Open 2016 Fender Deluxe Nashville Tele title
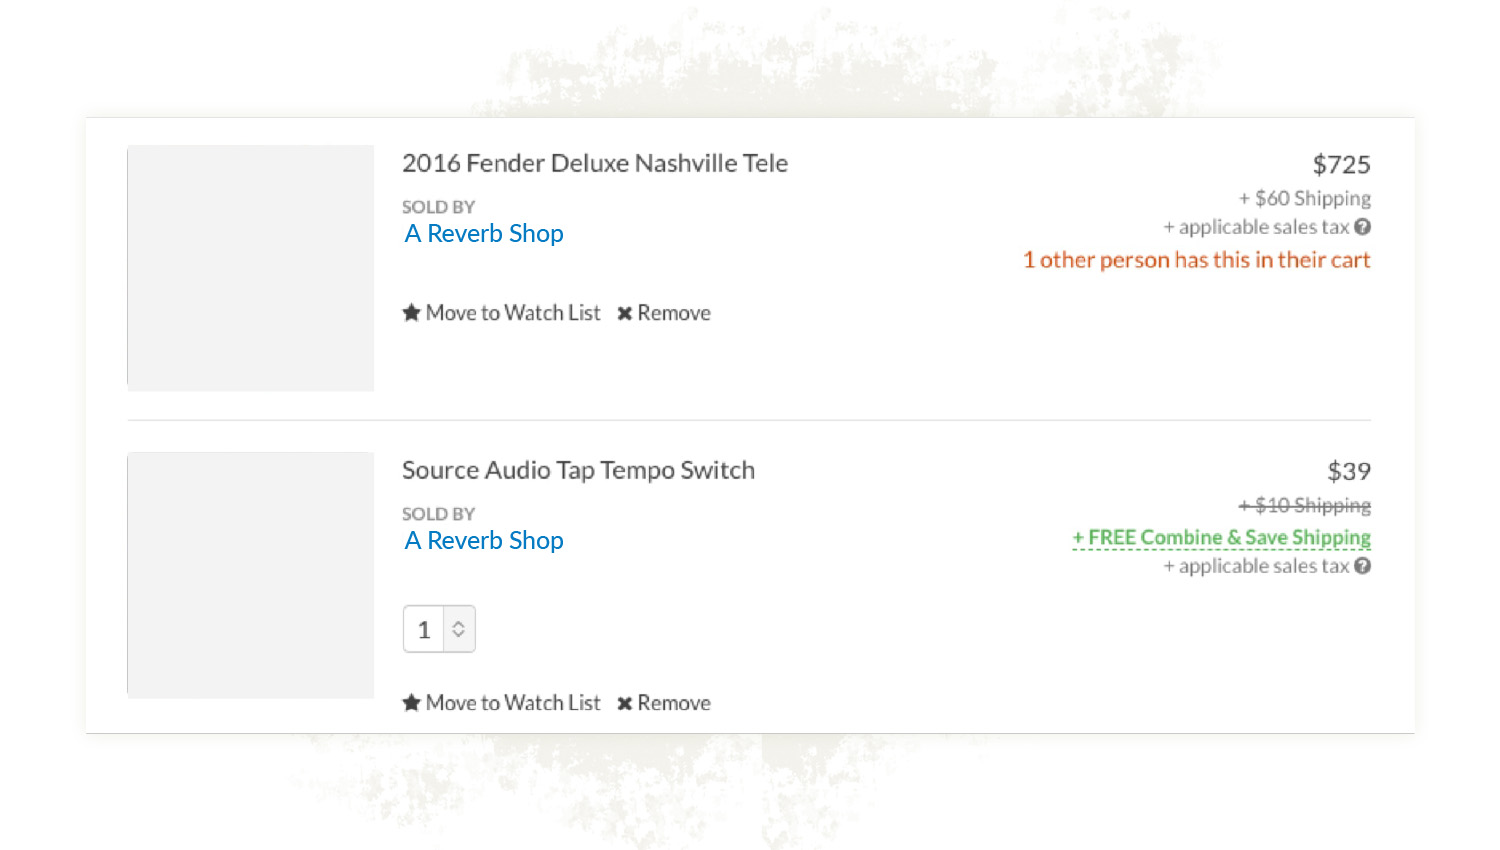1500x850 pixels. point(595,163)
